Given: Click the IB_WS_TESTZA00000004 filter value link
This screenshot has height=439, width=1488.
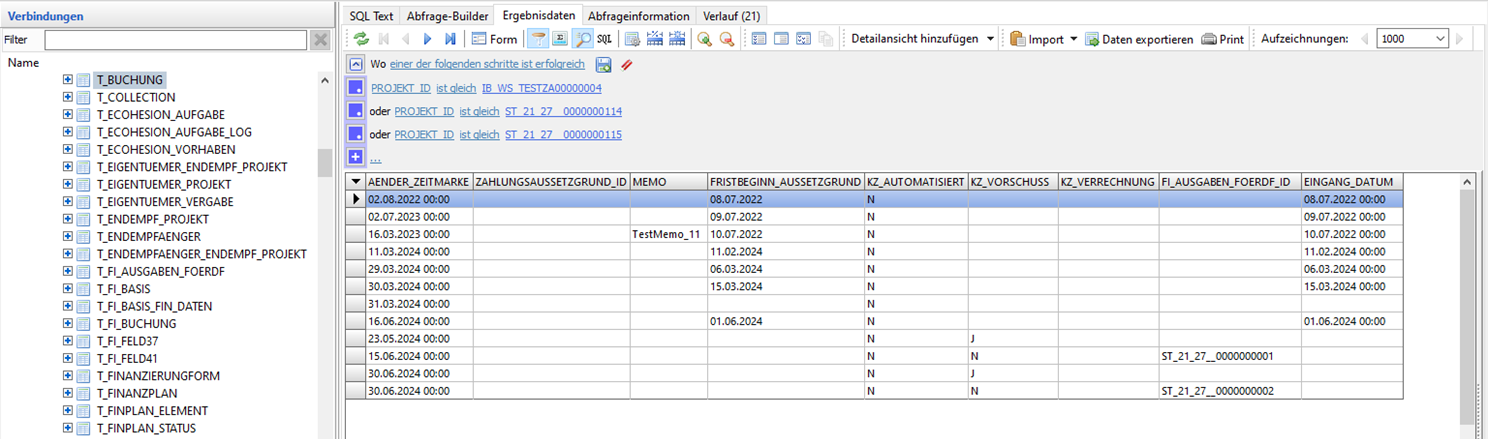Looking at the screenshot, I should tap(542, 88).
